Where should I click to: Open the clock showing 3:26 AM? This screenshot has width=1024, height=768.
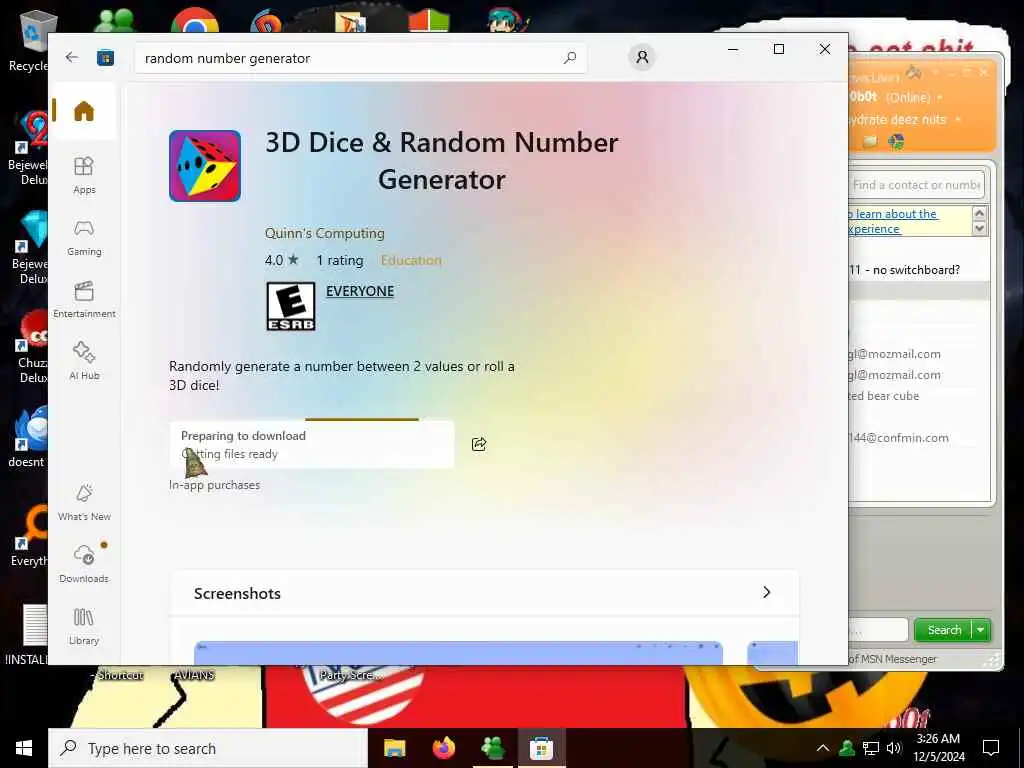tap(938, 748)
